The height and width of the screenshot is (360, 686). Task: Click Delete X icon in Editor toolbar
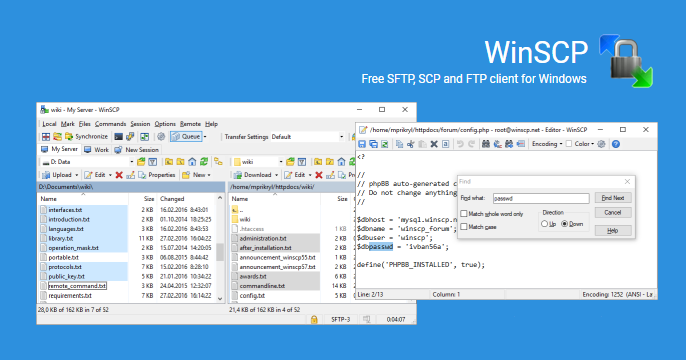coord(434,144)
